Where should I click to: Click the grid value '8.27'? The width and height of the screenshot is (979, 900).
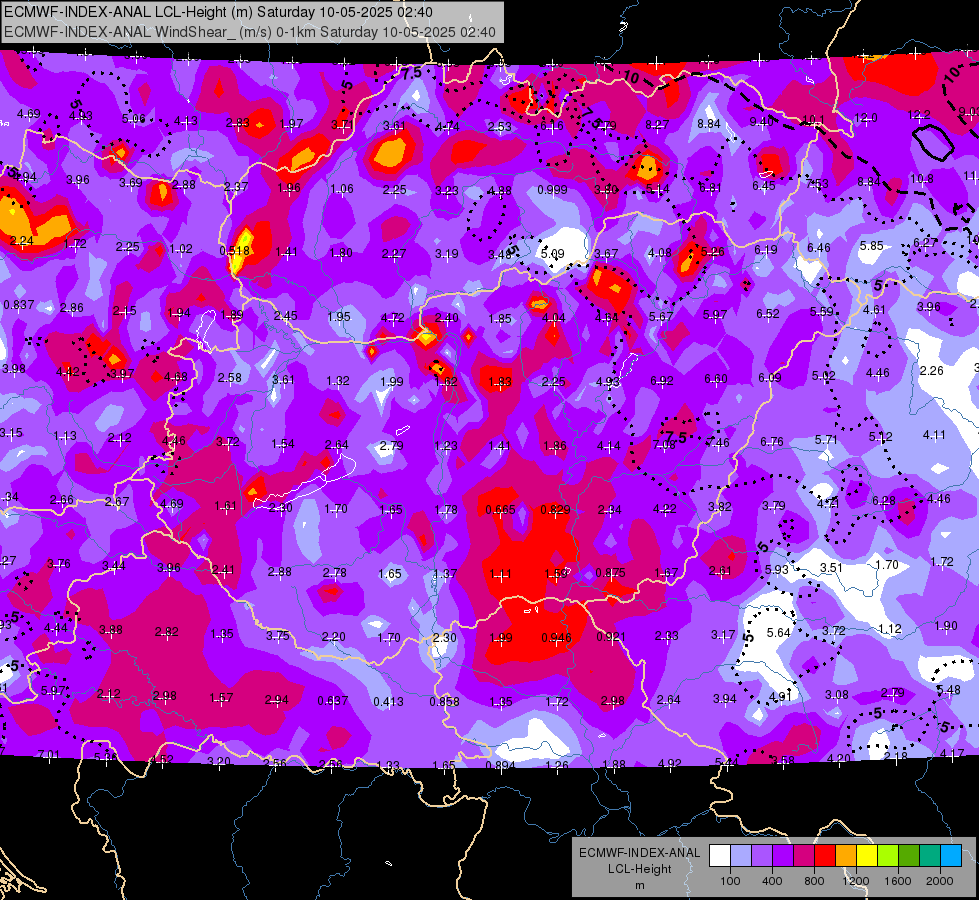(x=657, y=125)
